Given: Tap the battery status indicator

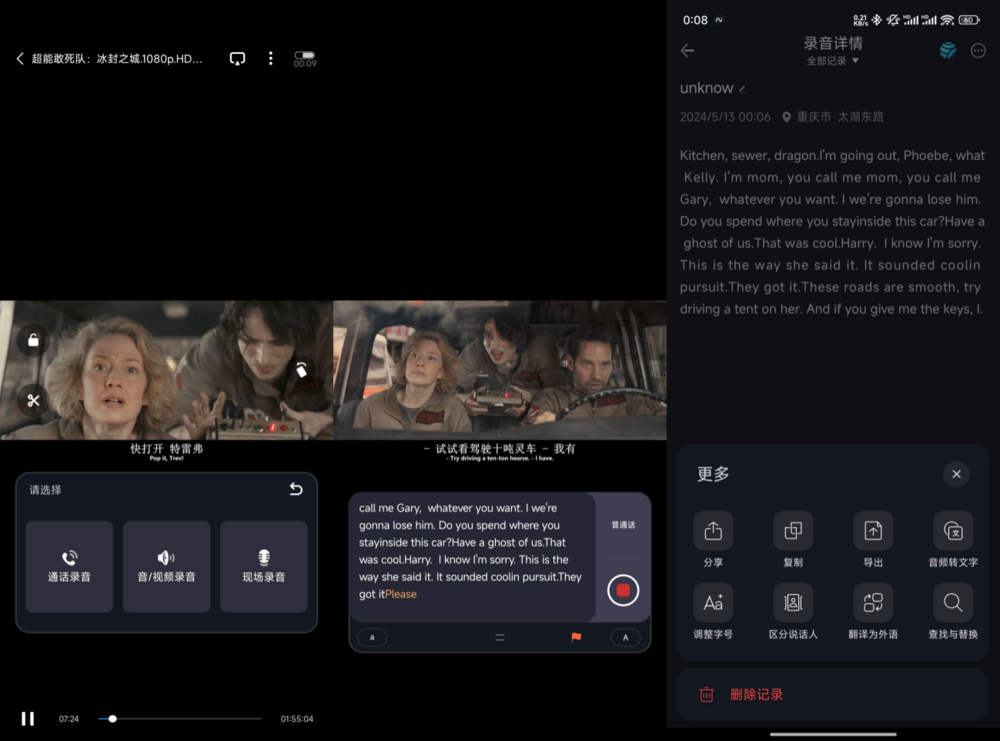Looking at the screenshot, I should point(969,20).
